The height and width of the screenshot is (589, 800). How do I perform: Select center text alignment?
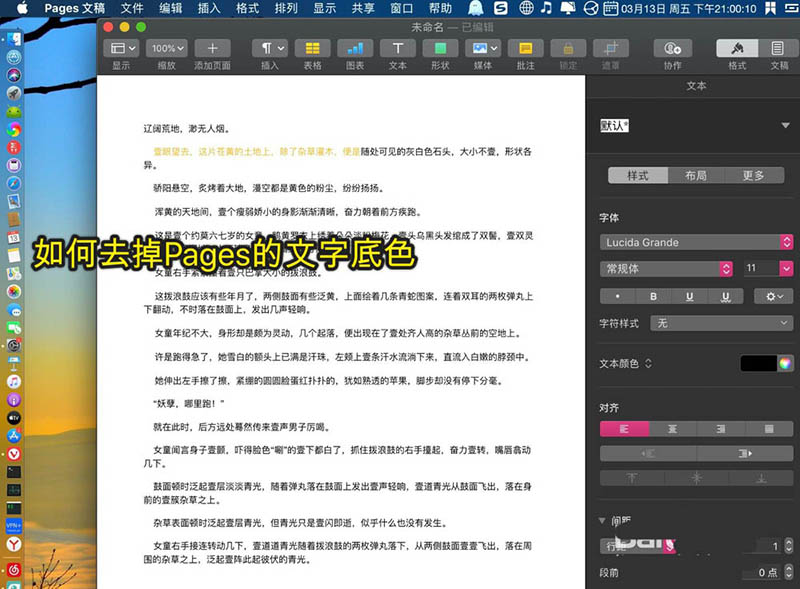click(x=672, y=429)
